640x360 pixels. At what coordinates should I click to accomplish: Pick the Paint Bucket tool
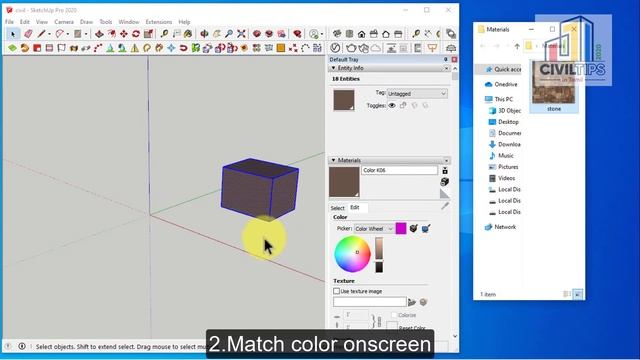click(188, 34)
